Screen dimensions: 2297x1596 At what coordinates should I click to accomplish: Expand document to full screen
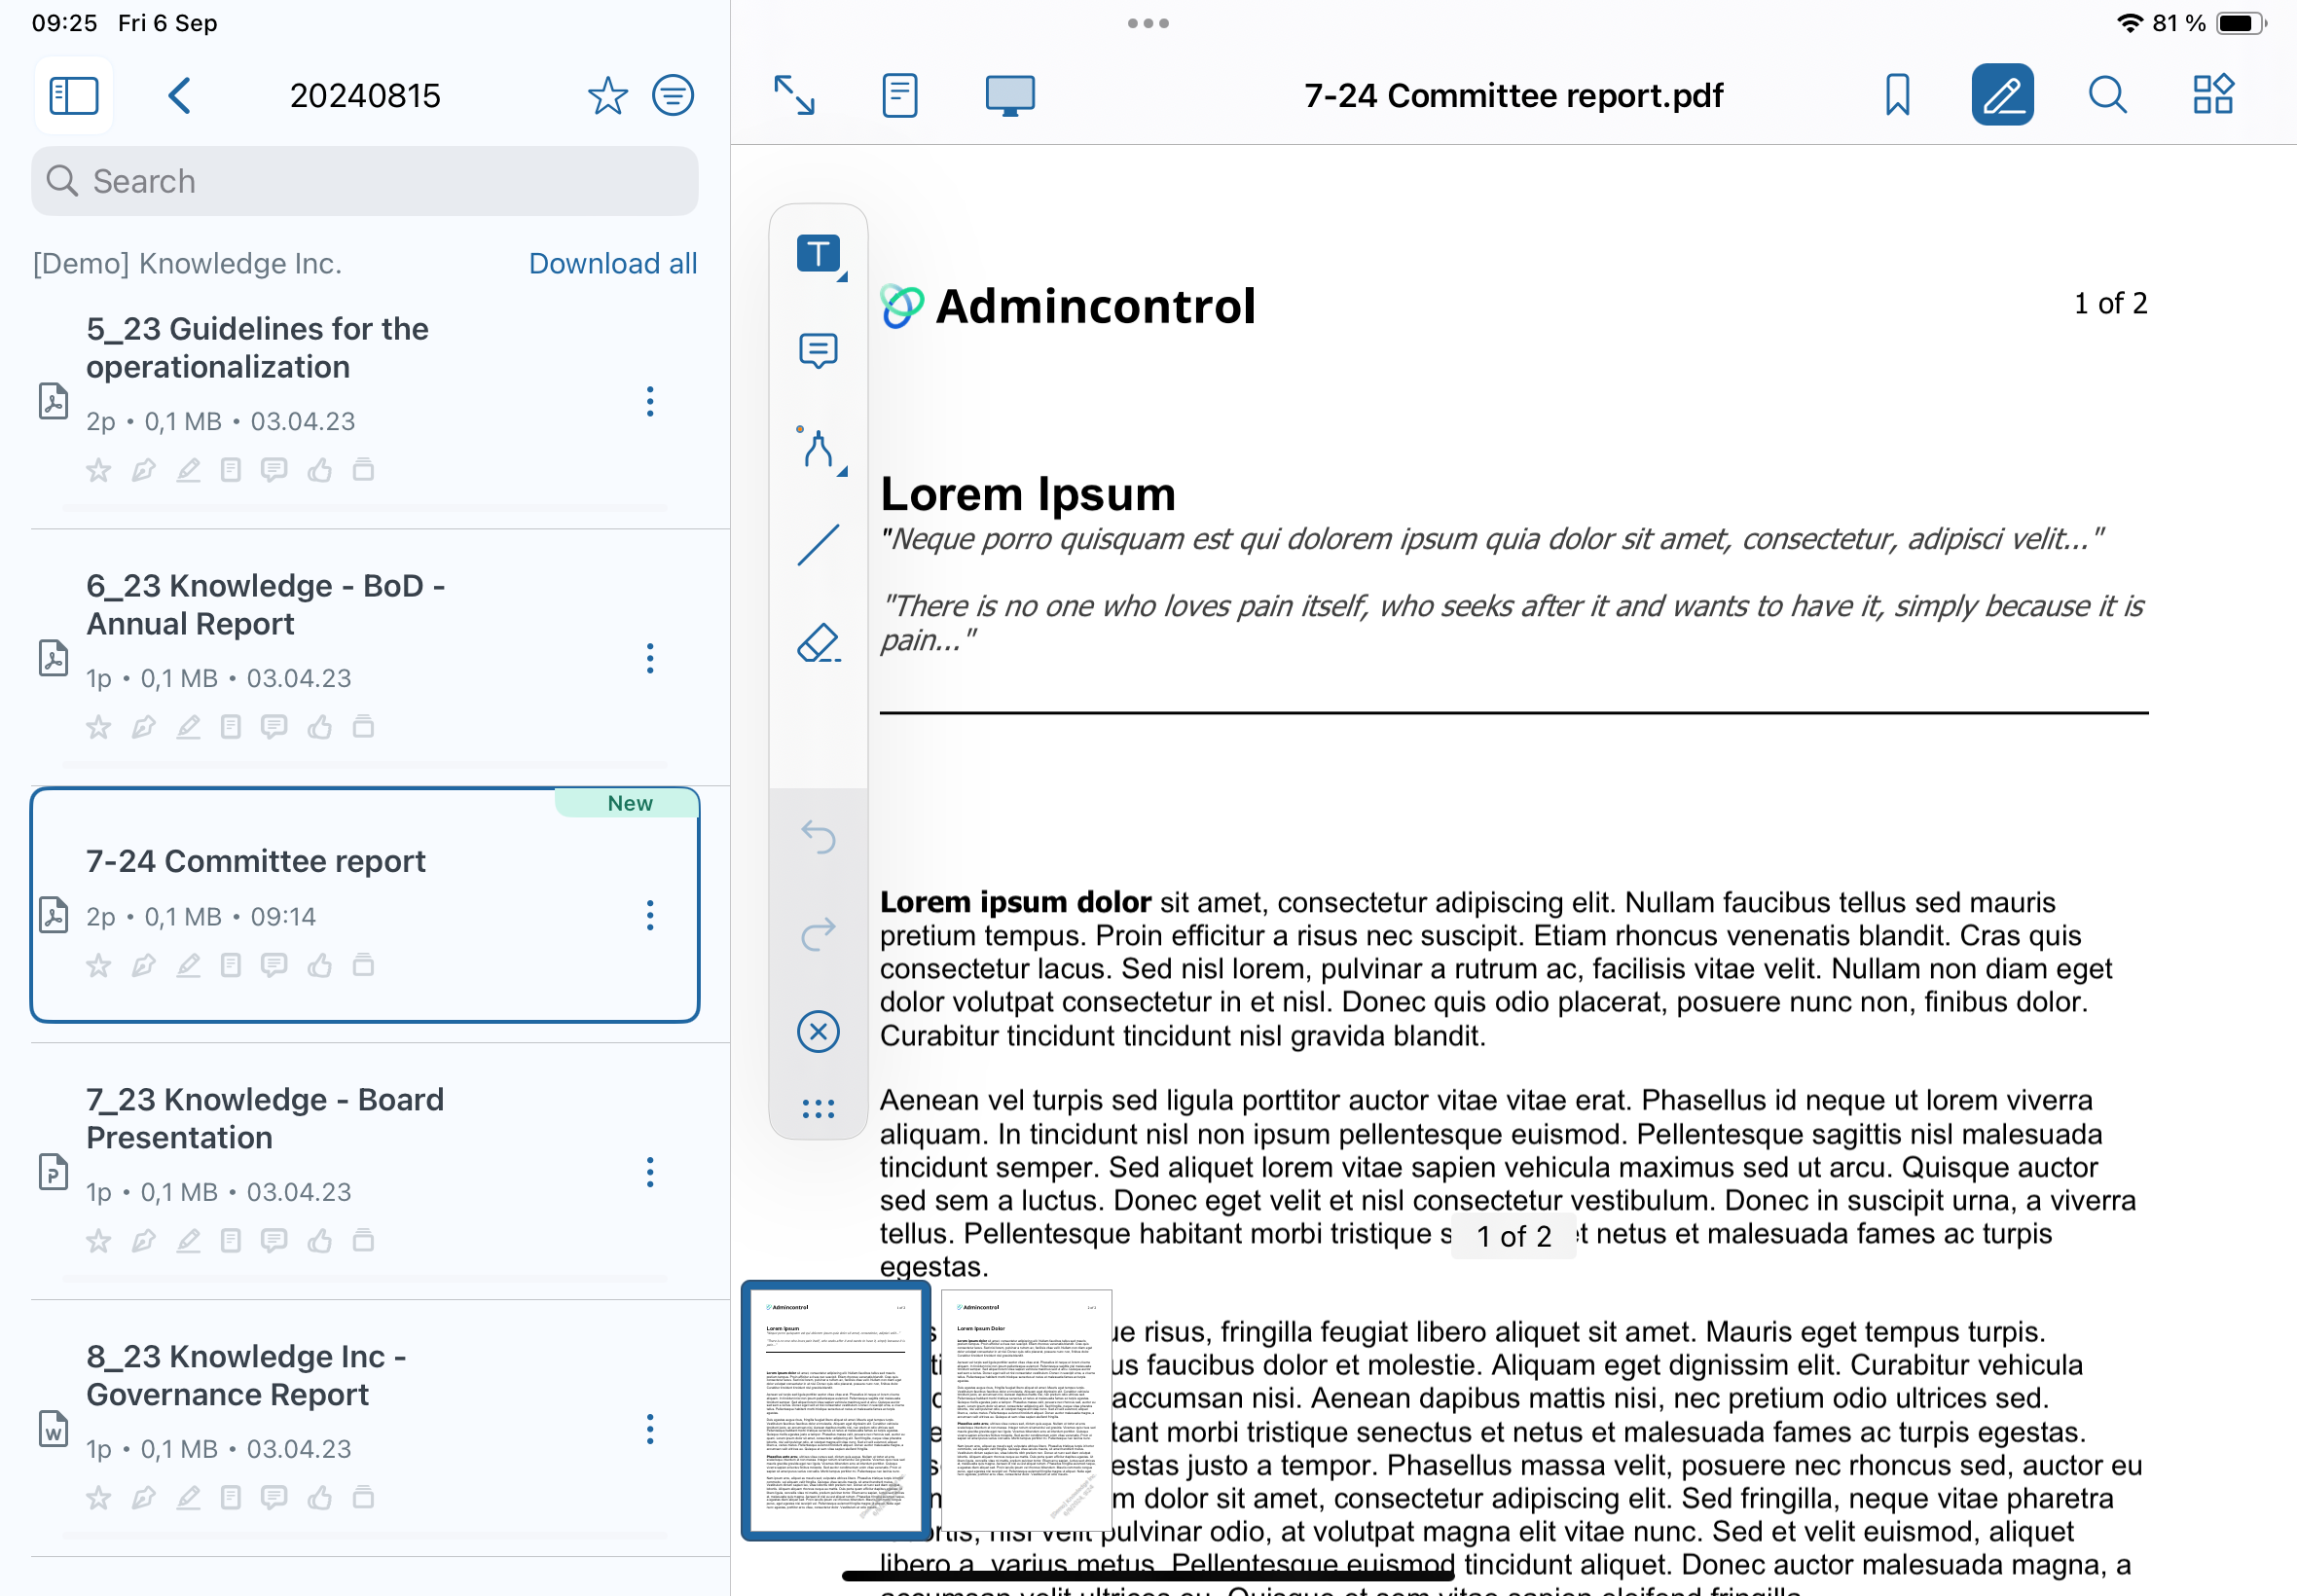tap(794, 96)
